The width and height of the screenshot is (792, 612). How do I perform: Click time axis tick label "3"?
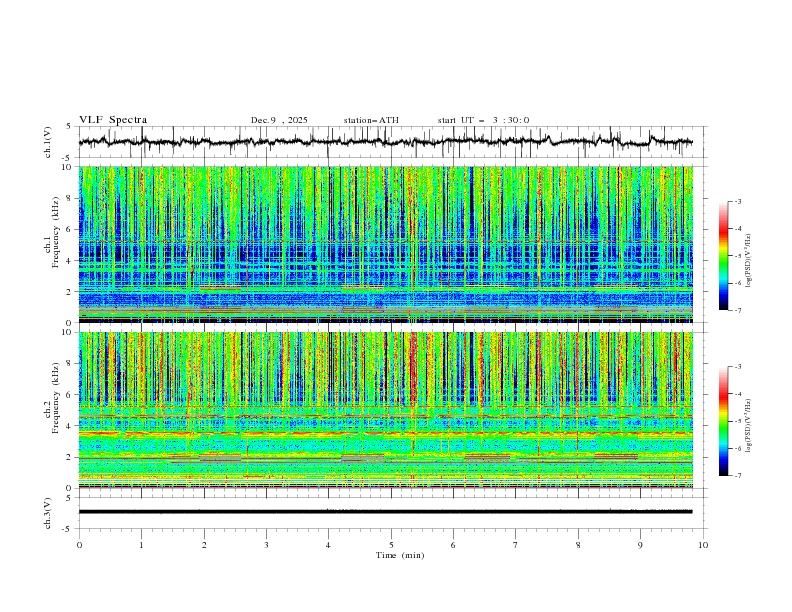click(x=266, y=545)
